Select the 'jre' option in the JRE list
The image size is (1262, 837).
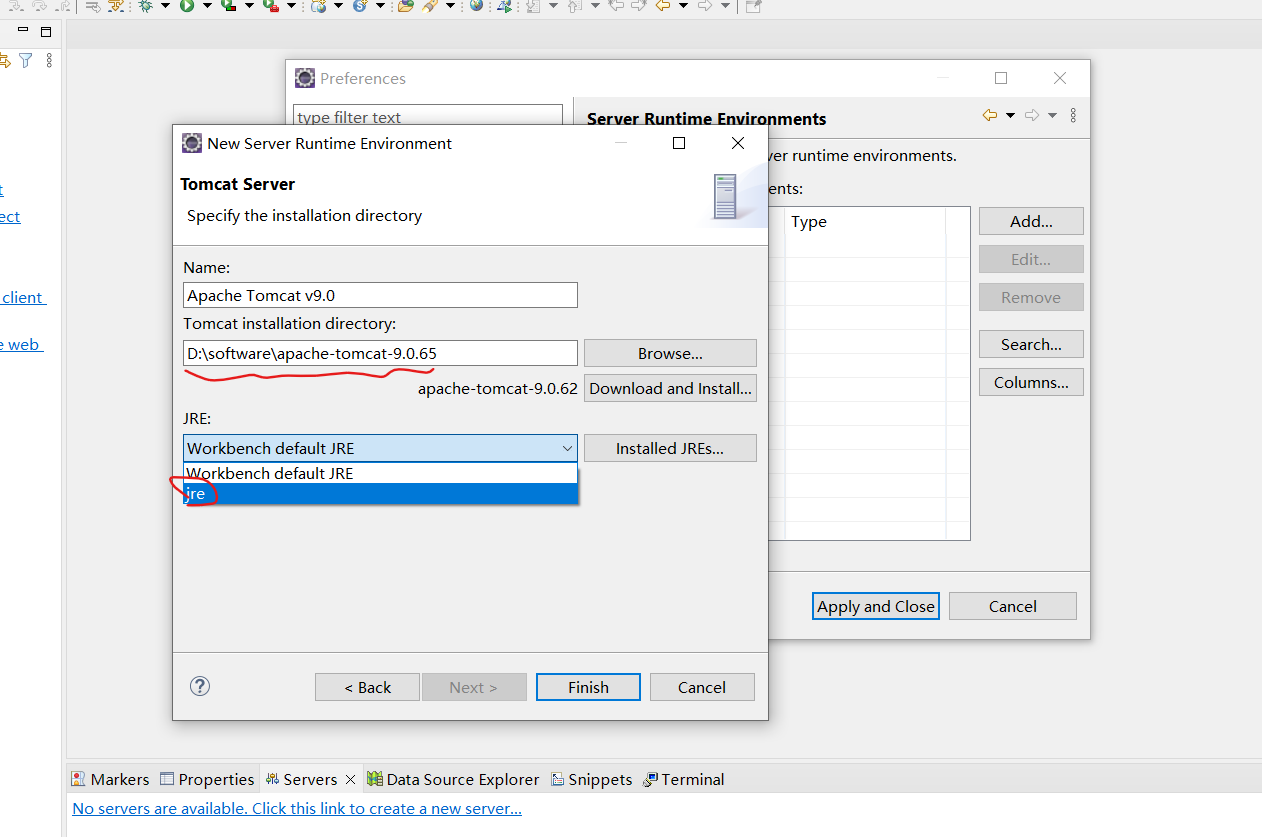point(381,493)
